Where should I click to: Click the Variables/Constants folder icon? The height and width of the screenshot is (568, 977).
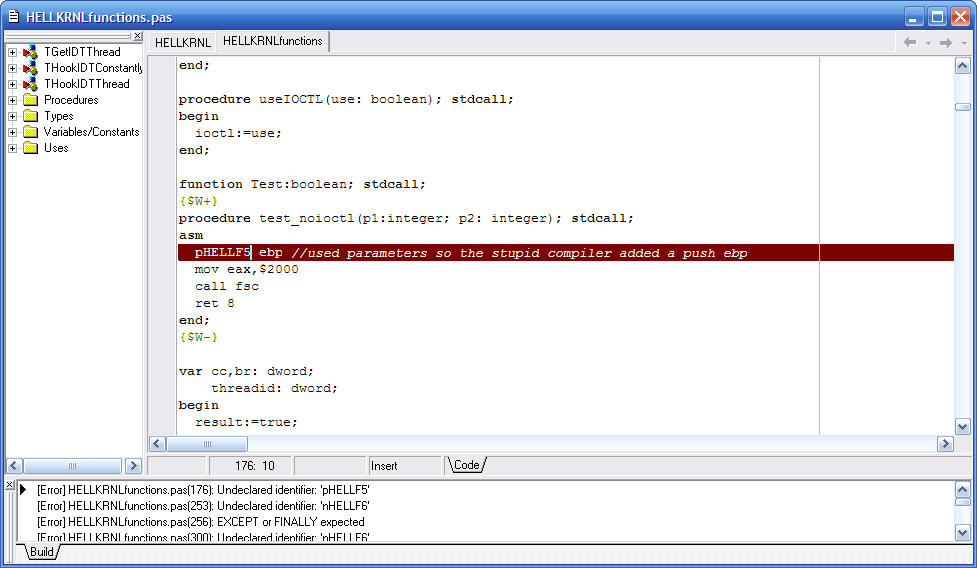tap(31, 132)
